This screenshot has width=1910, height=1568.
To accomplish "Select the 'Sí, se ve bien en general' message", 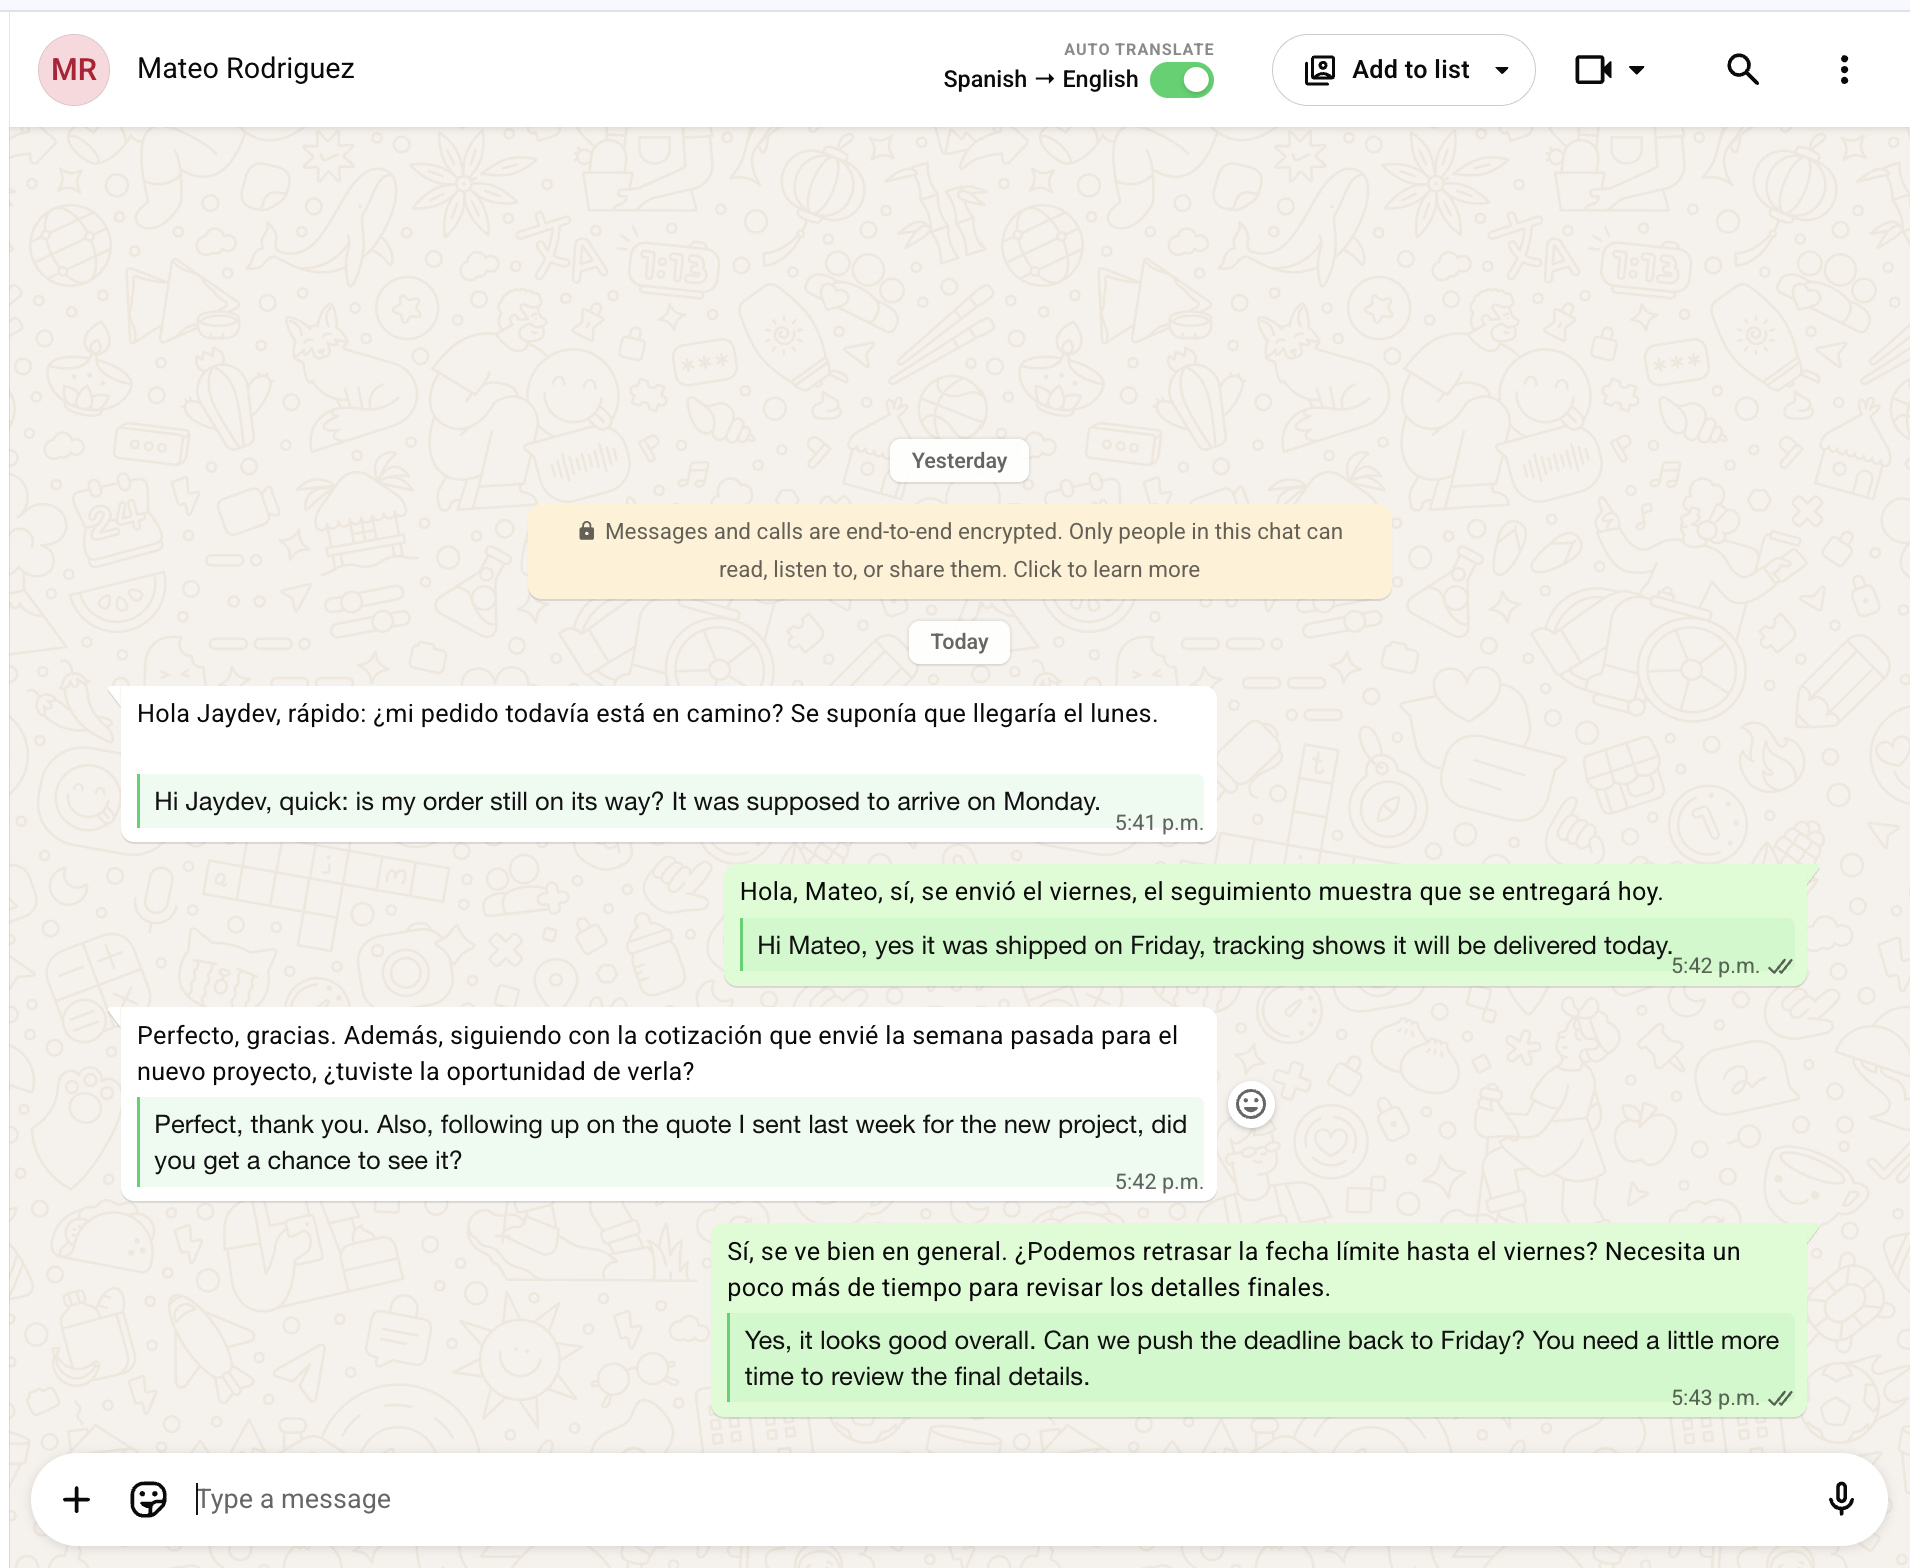I will 1233,1269.
